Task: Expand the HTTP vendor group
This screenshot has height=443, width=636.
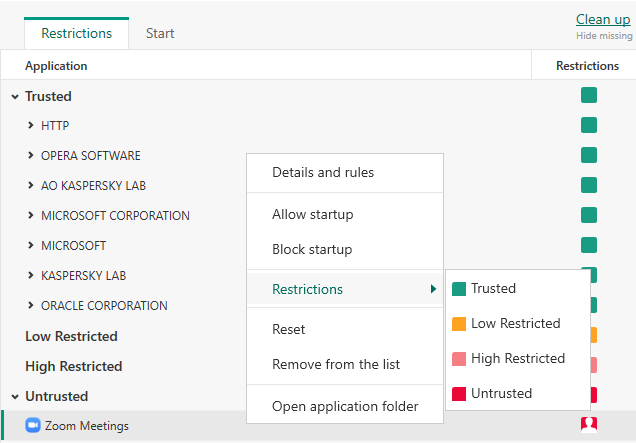Action: click(x=30, y=125)
